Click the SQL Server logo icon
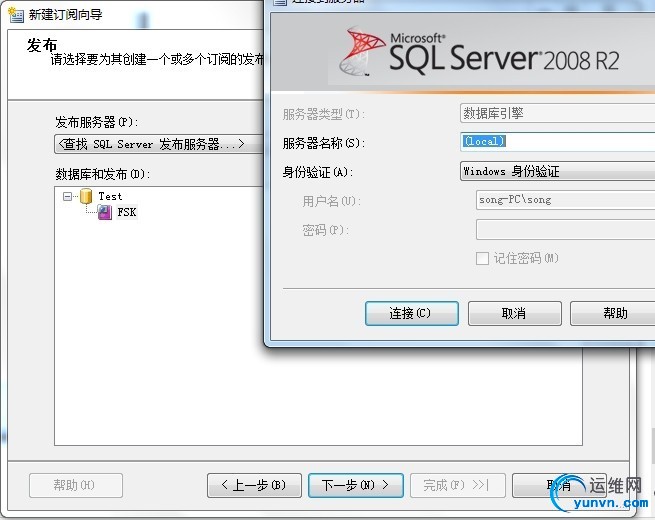Image resolution: width=655 pixels, height=520 pixels. 362,51
